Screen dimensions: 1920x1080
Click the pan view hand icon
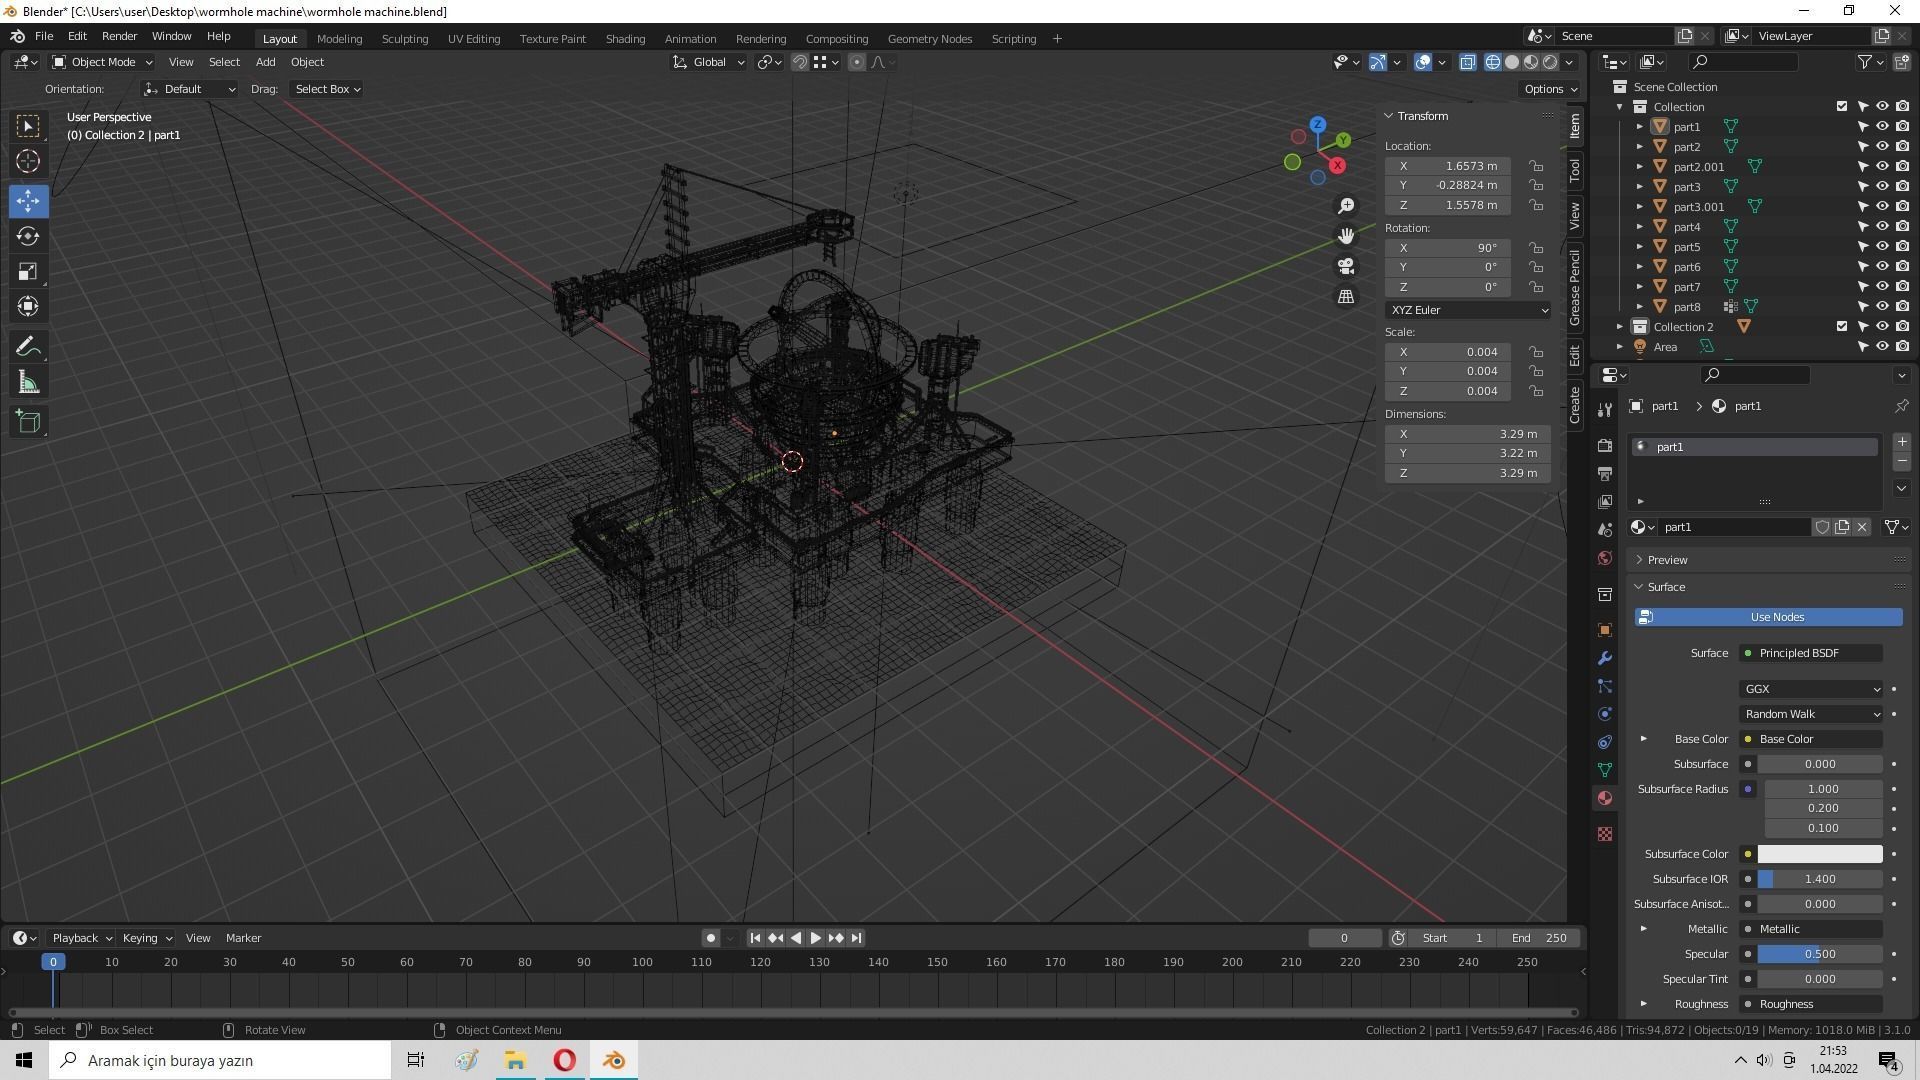(1346, 236)
